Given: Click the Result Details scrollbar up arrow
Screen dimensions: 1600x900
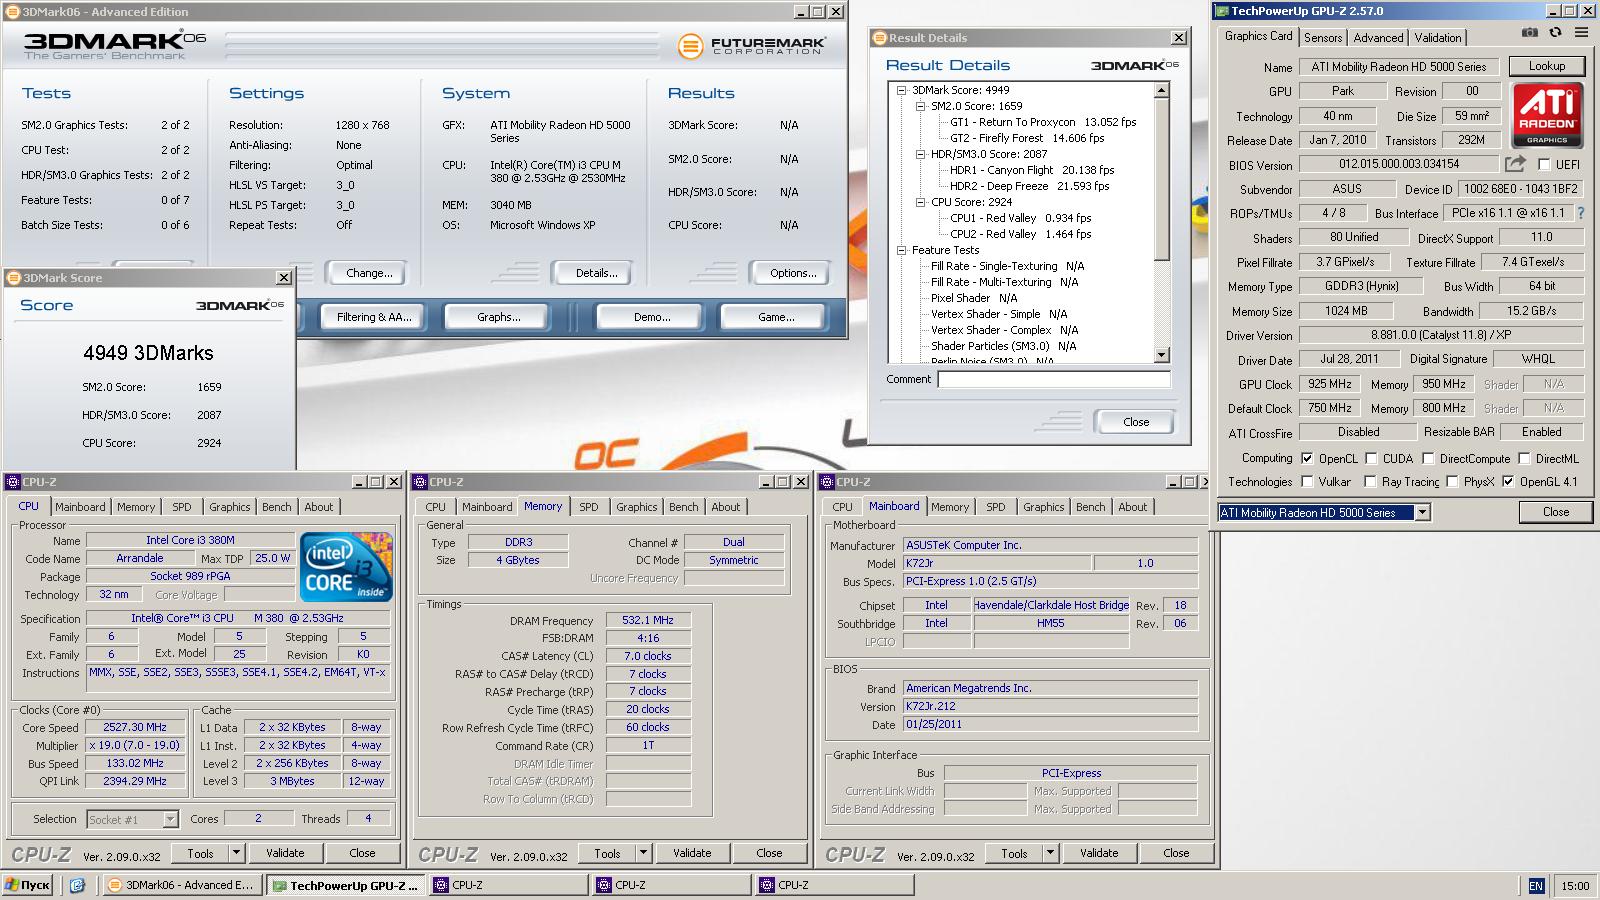Looking at the screenshot, I should 1161,91.
